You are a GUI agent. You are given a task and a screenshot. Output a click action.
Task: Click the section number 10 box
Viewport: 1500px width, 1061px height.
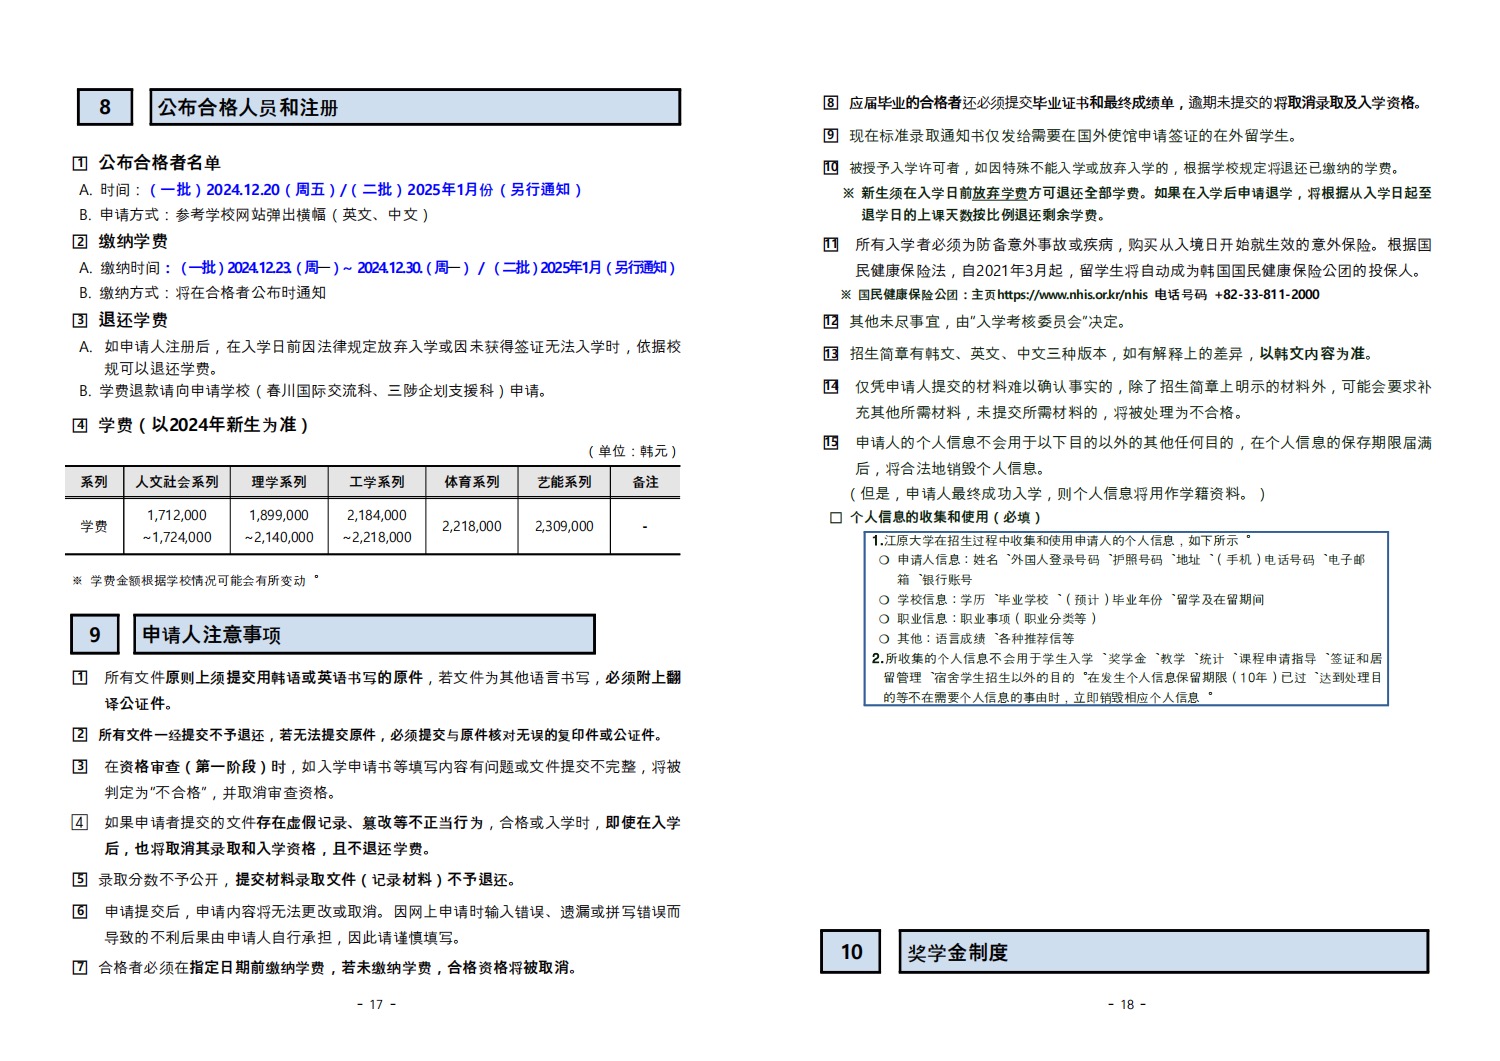(x=851, y=951)
